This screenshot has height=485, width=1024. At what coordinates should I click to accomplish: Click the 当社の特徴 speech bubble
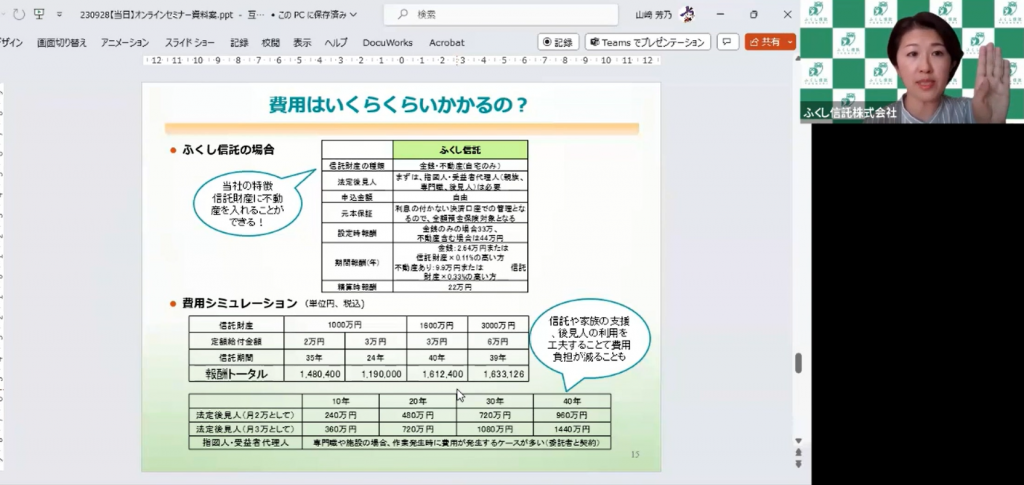click(x=248, y=202)
